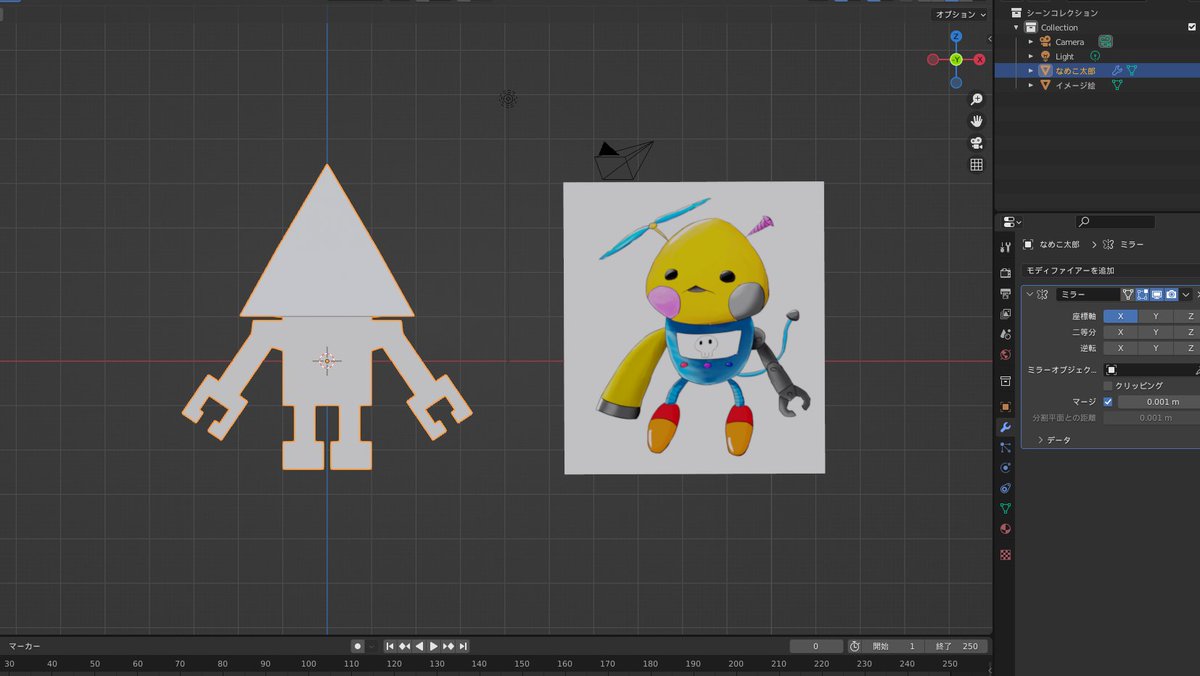Open モディファイアーを追加 dropdown
This screenshot has width=1200, height=676.
[1110, 271]
